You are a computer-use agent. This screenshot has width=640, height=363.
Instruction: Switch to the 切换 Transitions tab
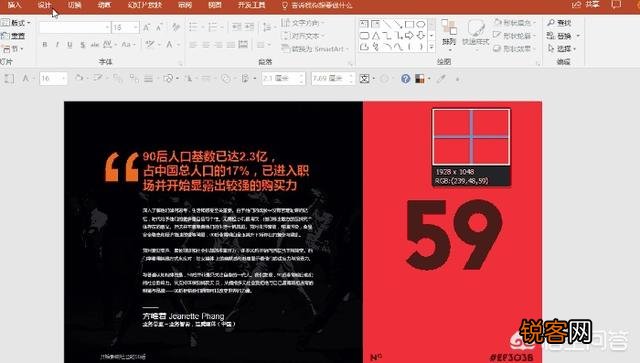(x=74, y=5)
